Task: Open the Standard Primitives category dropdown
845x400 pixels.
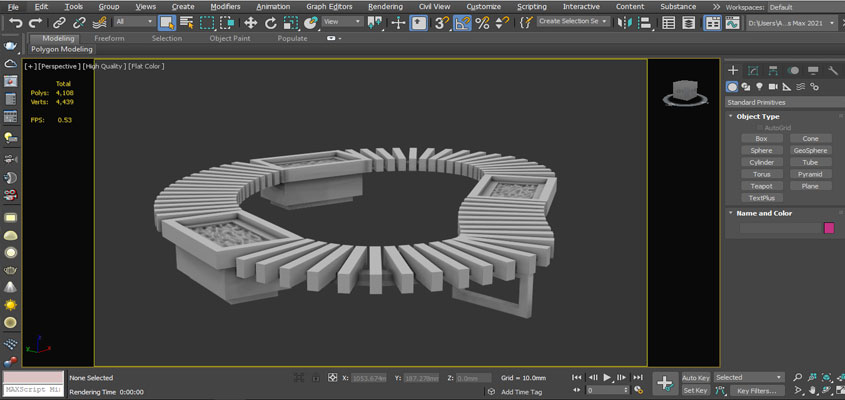Action: click(x=784, y=102)
